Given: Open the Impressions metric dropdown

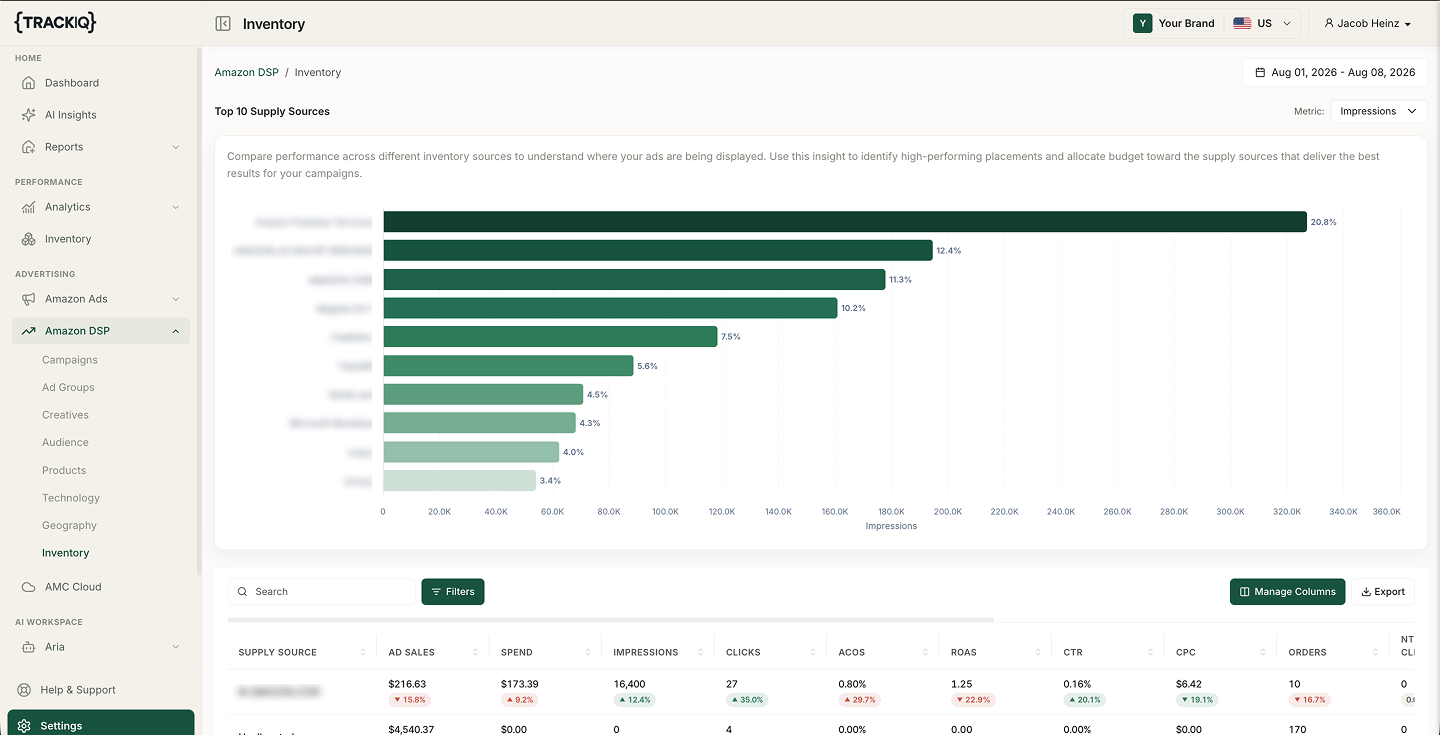Looking at the screenshot, I should click(x=1378, y=111).
